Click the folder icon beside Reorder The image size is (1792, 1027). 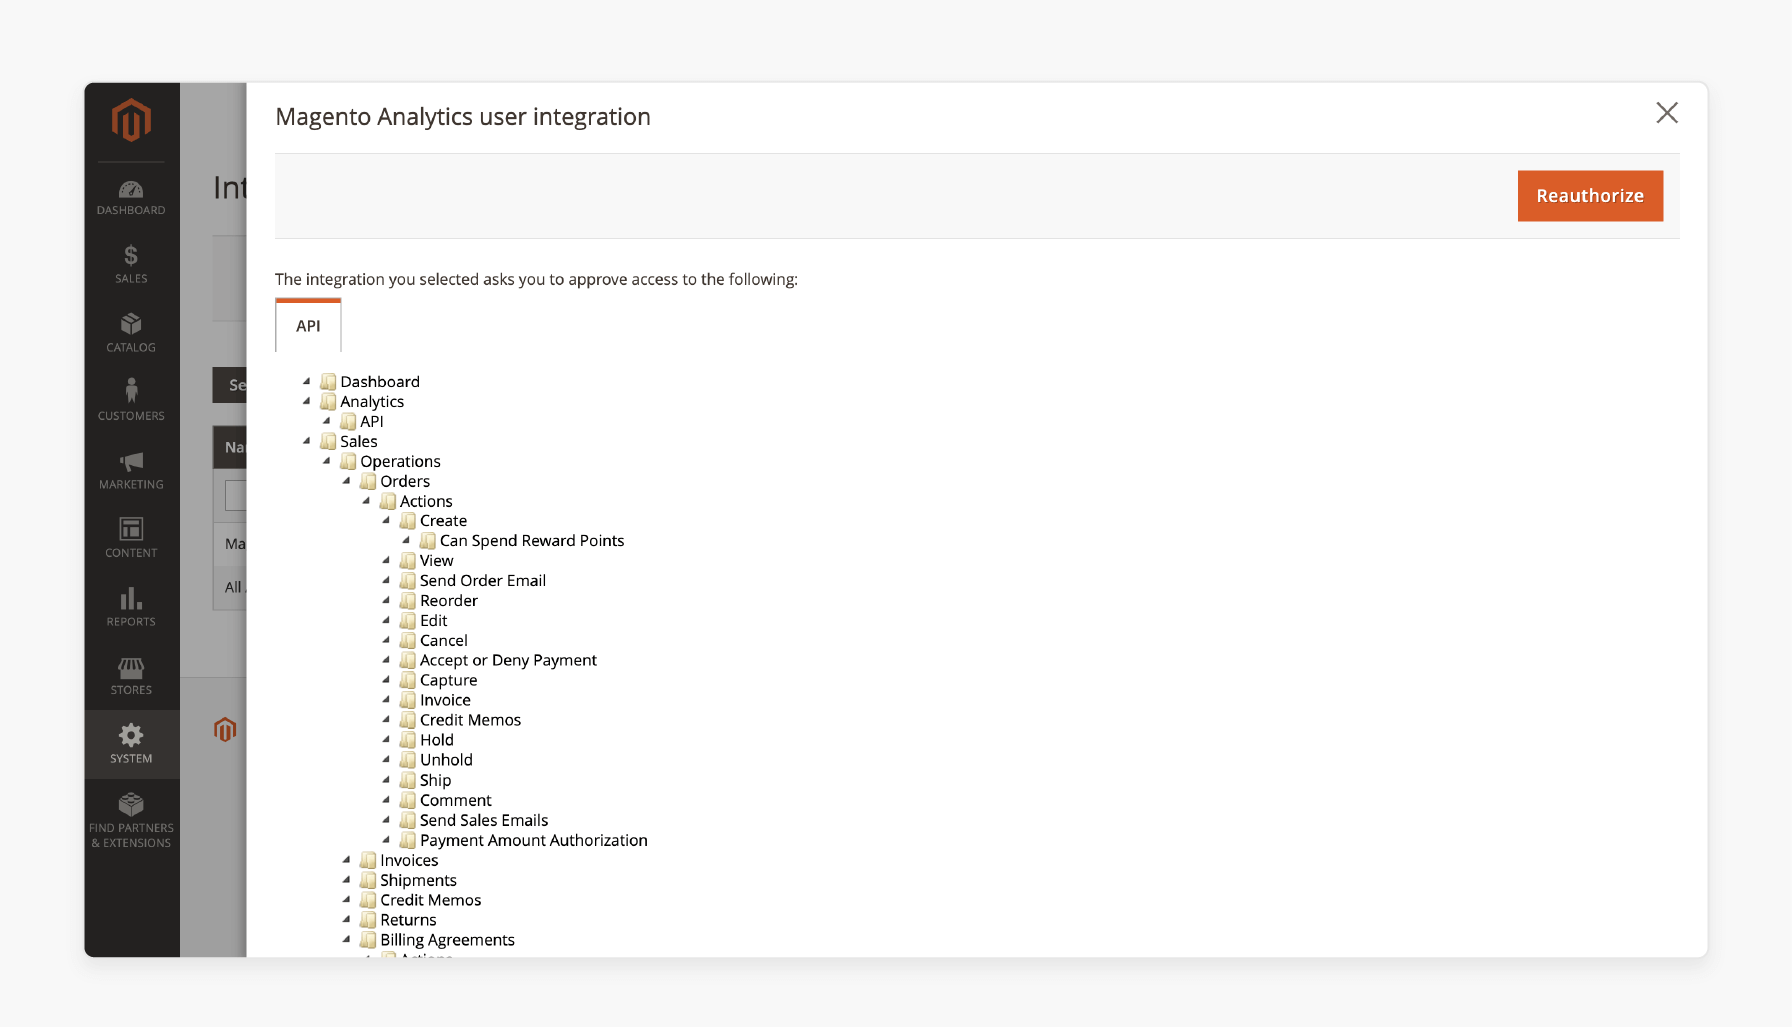[408, 600]
